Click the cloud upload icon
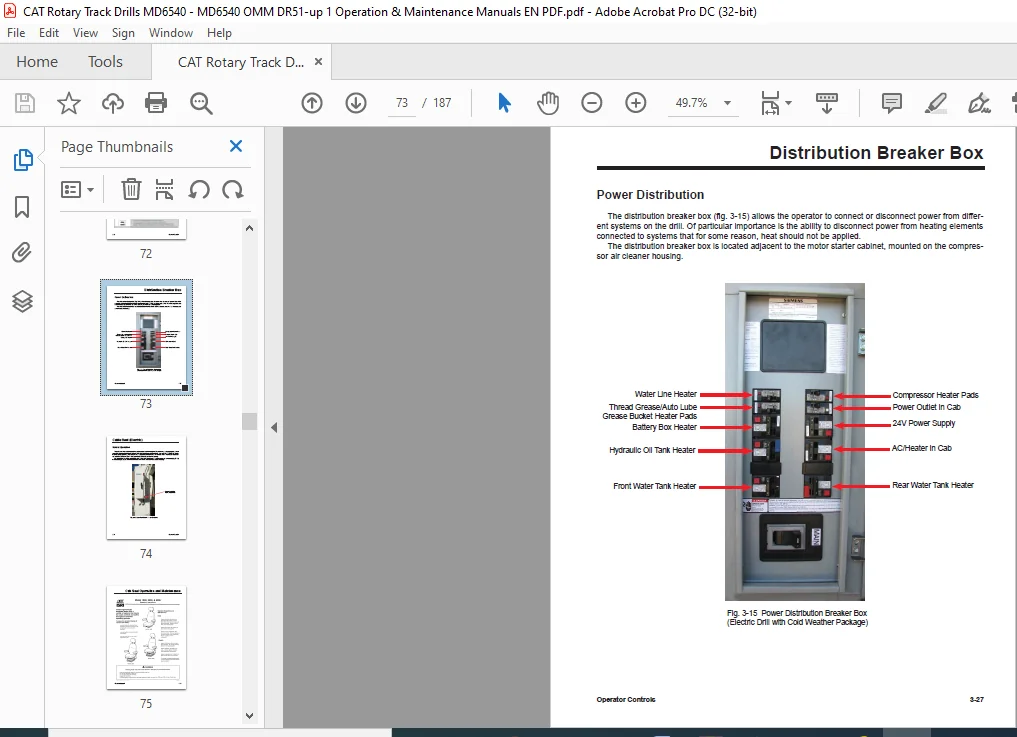This screenshot has height=737, width=1017. click(113, 103)
